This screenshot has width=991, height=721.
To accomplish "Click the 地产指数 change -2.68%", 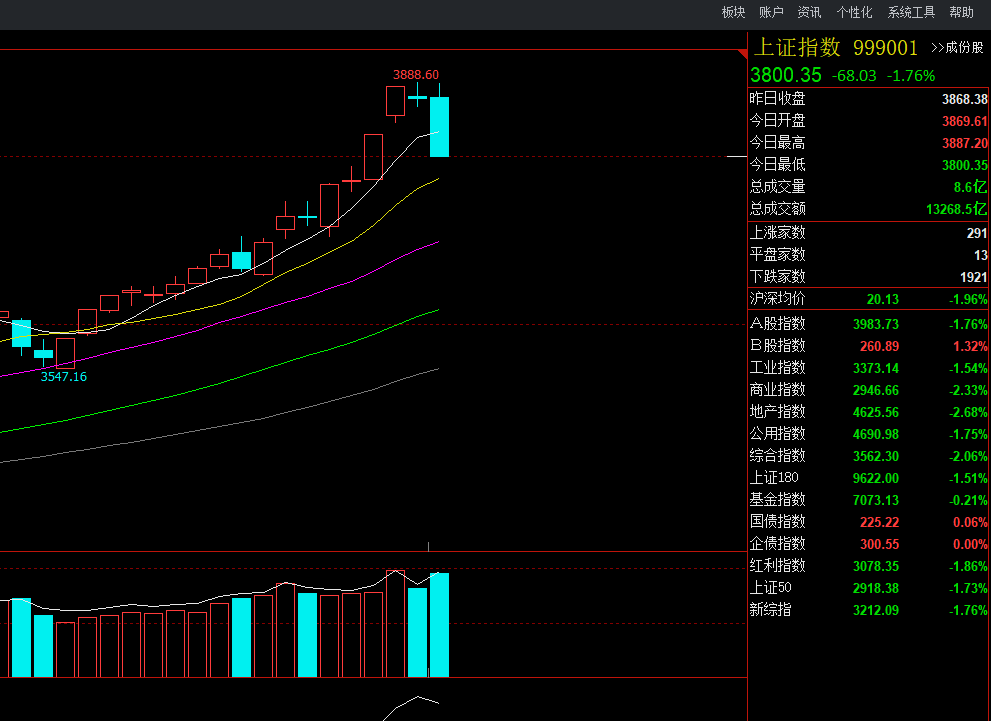I will coord(968,413).
